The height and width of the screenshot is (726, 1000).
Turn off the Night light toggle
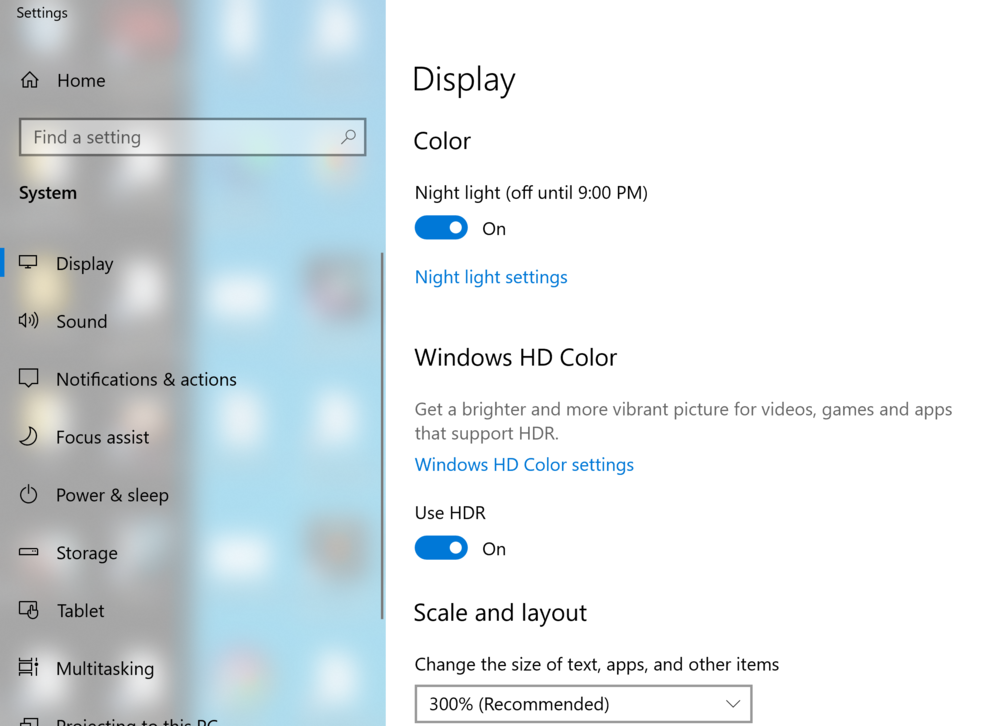[441, 228]
